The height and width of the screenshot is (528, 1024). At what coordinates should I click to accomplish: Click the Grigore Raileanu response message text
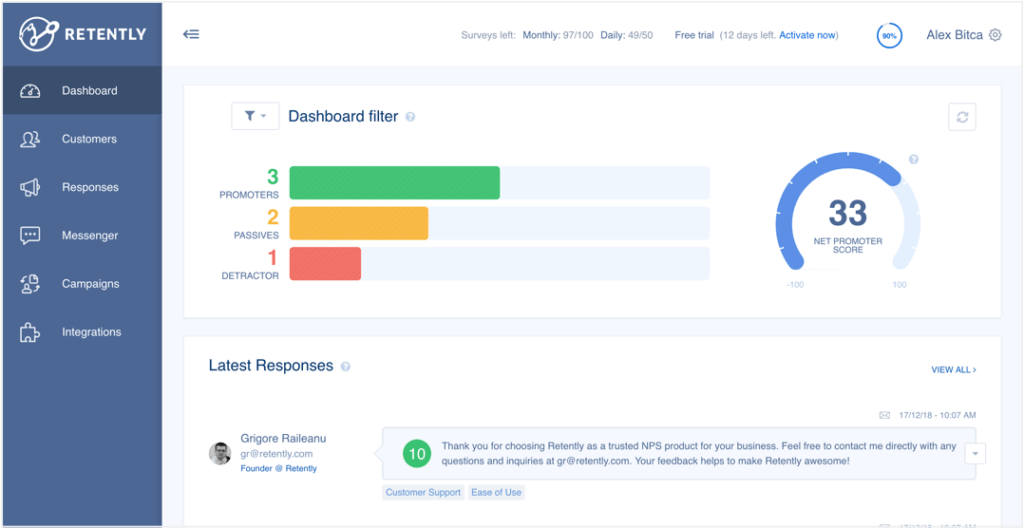click(x=699, y=454)
